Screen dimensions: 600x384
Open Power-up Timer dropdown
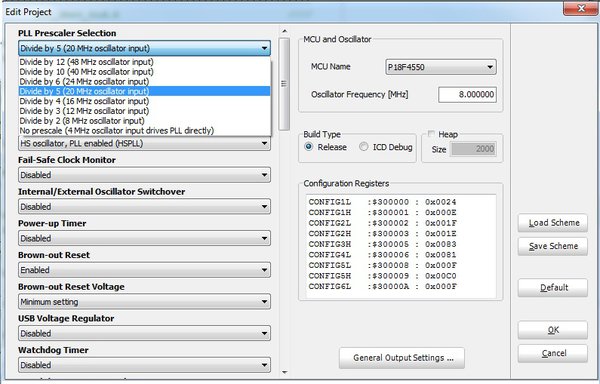tap(144, 239)
